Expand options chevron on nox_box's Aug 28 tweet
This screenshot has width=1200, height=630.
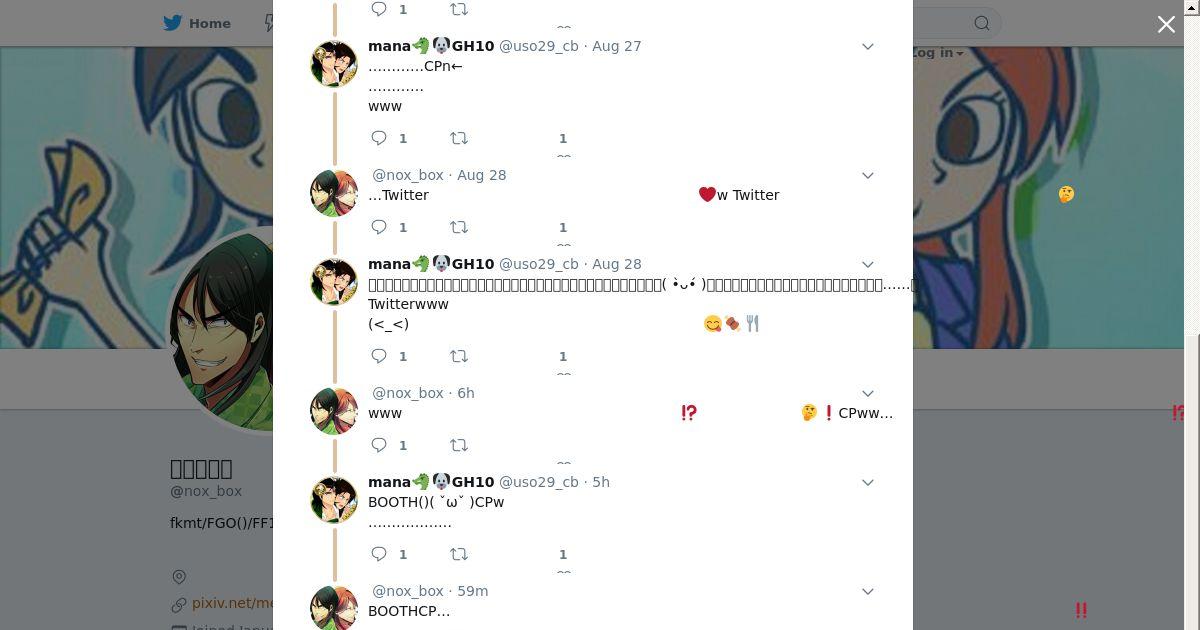[868, 175]
